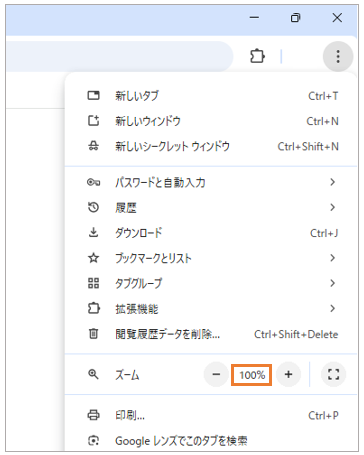364x455 pixels.
Task: Click the download arrow icon beside ダウンロード
Action: [93, 232]
